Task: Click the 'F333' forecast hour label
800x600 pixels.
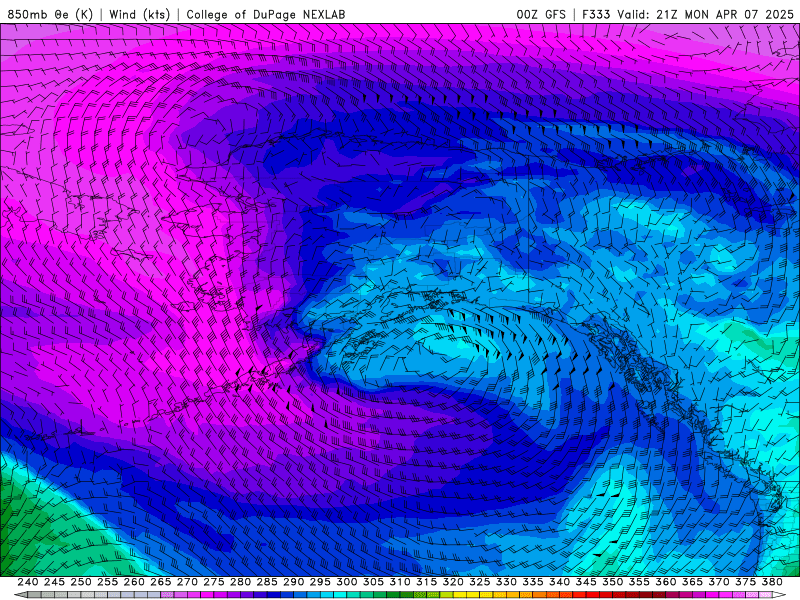Action: pyautogui.click(x=596, y=14)
